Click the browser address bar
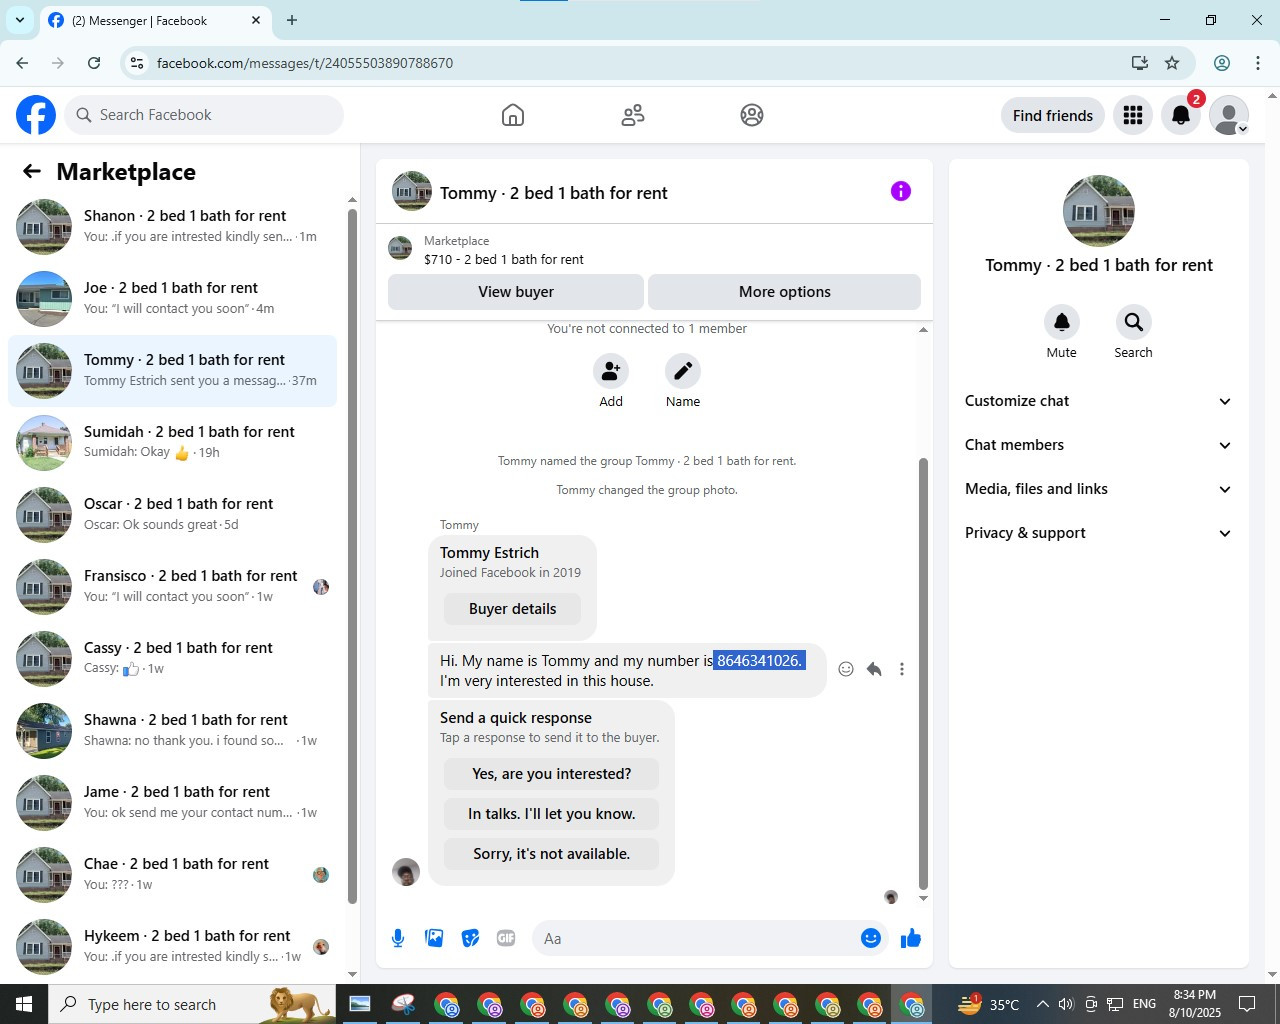The width and height of the screenshot is (1280, 1024). click(x=636, y=63)
